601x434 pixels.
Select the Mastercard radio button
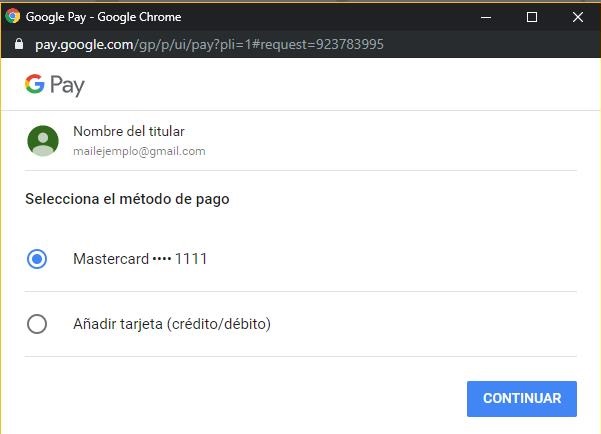click(37, 259)
